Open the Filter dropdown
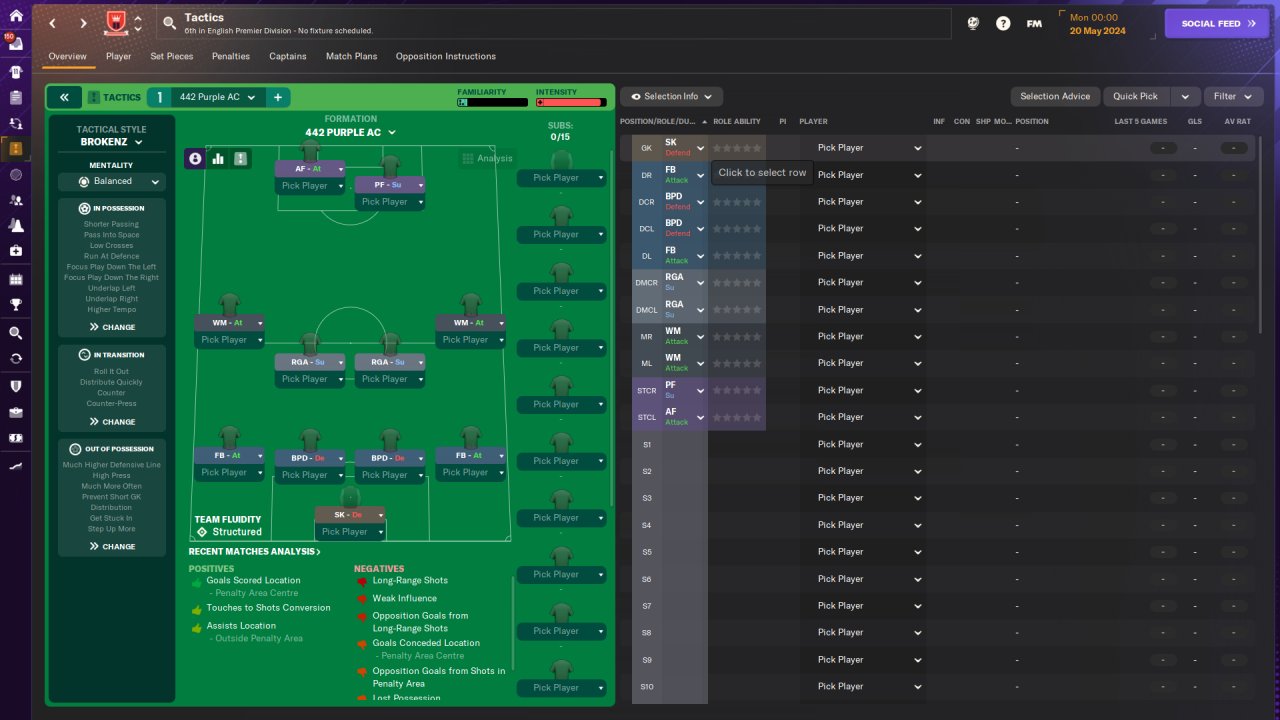The height and width of the screenshot is (720, 1280). (x=1233, y=96)
